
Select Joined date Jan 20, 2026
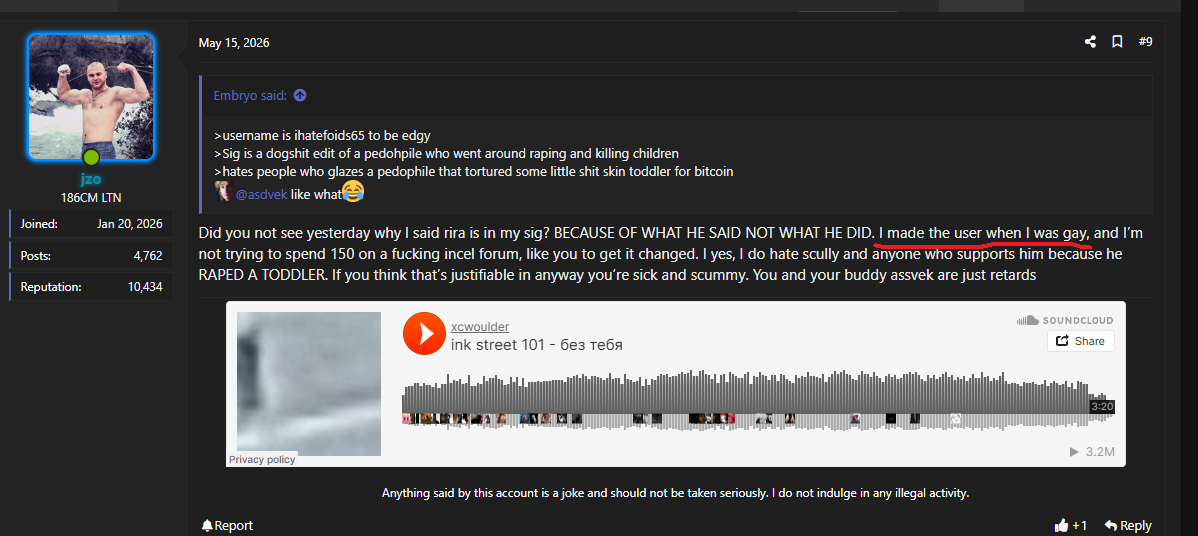[x=130, y=224]
